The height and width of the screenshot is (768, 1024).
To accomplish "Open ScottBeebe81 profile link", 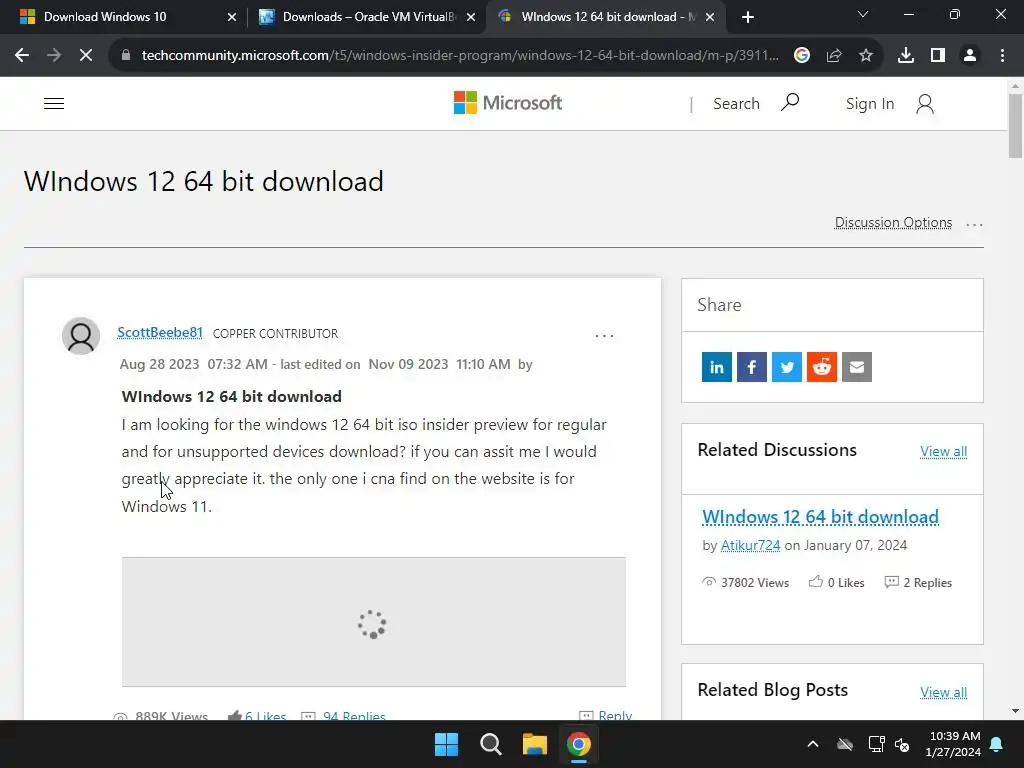I will coord(160,332).
